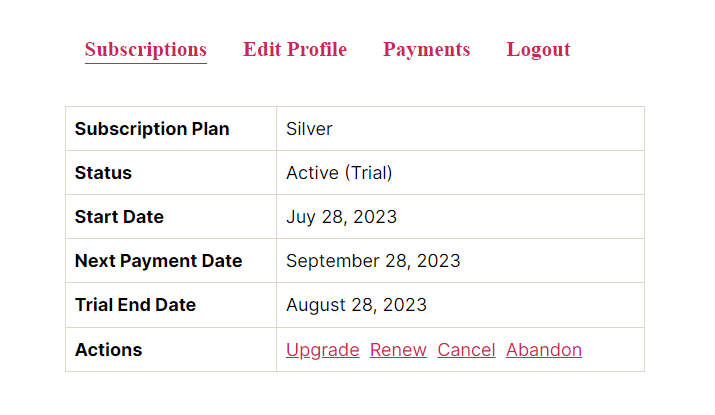Click the Next Payment Date label
This screenshot has height=415, width=715.
pyautogui.click(x=158, y=261)
